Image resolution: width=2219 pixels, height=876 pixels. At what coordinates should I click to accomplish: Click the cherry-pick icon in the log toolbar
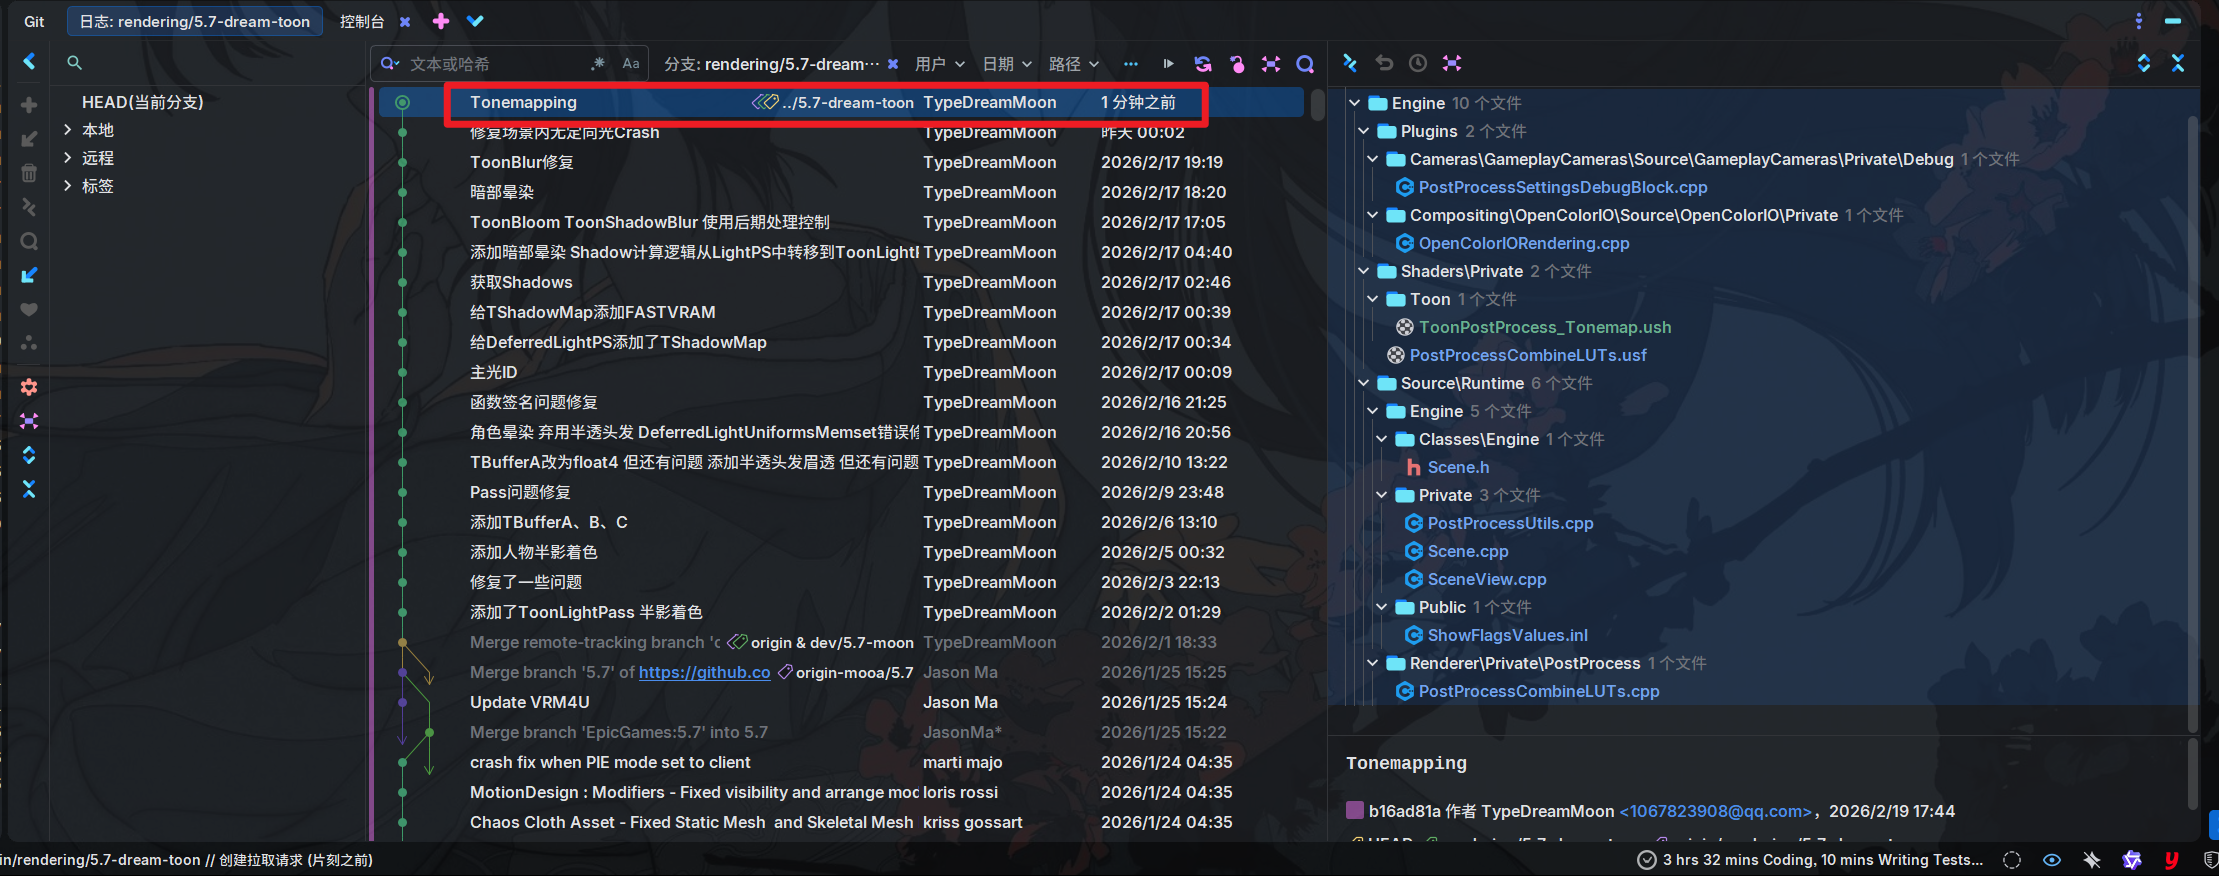pyautogui.click(x=1237, y=64)
